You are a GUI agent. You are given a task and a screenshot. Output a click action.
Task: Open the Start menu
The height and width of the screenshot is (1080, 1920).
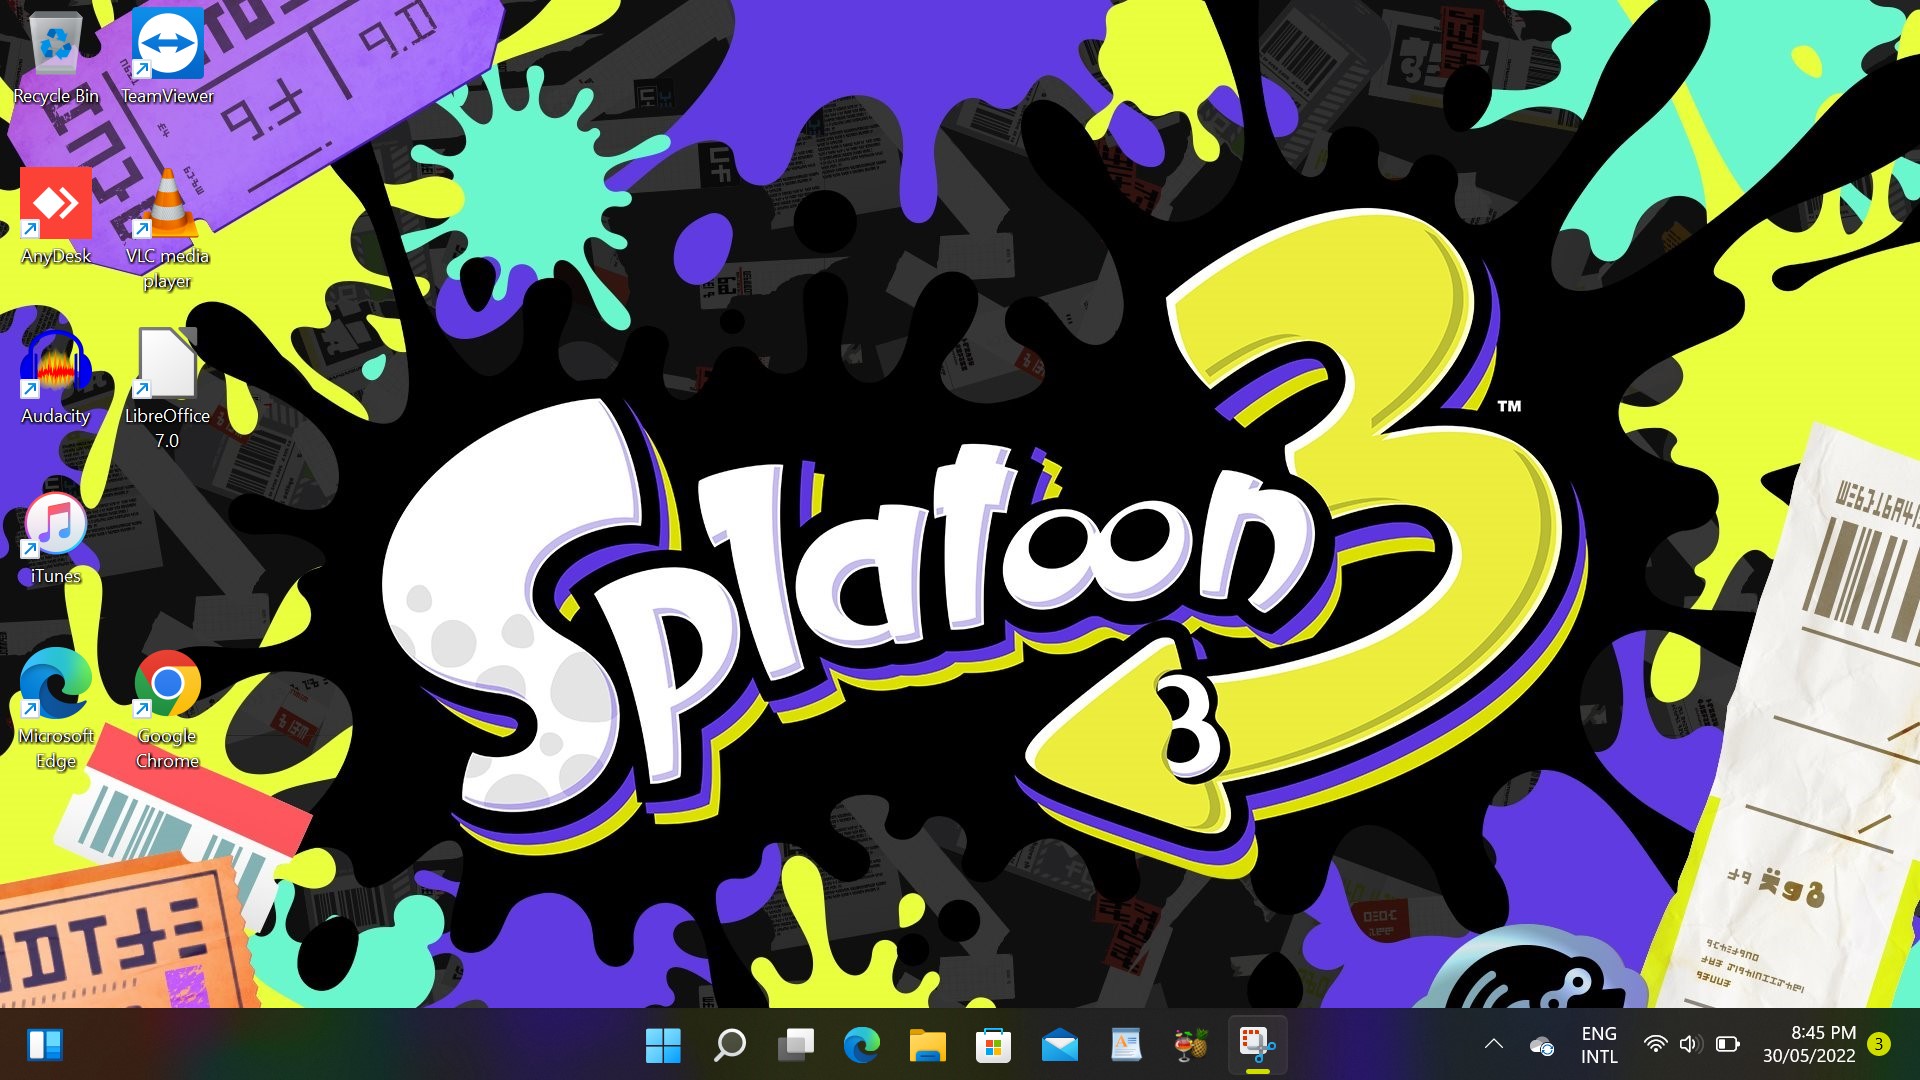coord(664,1046)
